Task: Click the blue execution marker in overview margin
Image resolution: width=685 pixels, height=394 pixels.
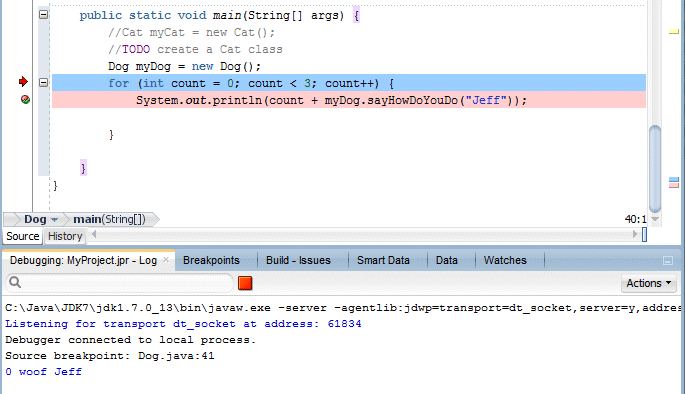Action: pos(674,180)
